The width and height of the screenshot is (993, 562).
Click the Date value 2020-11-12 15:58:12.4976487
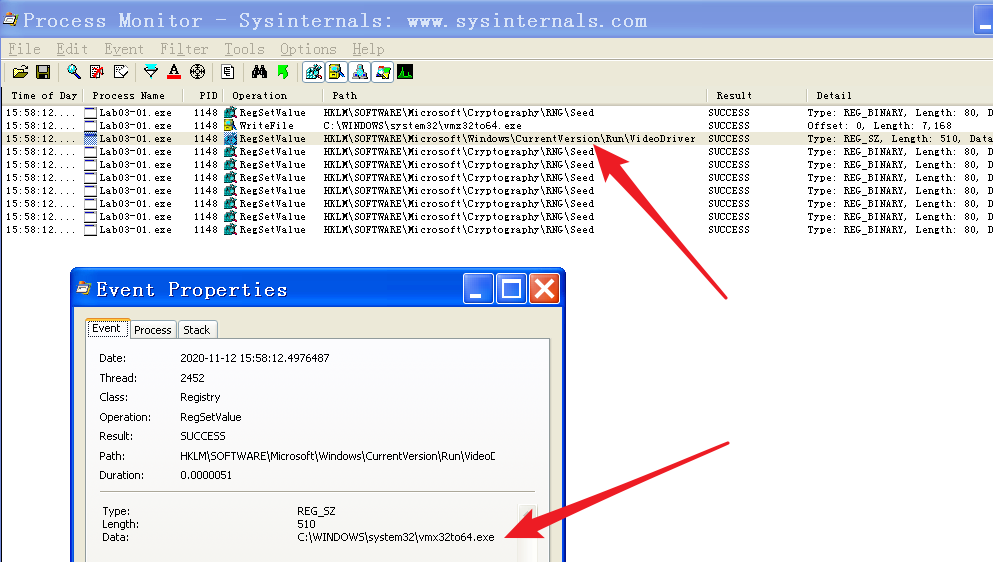tap(255, 358)
